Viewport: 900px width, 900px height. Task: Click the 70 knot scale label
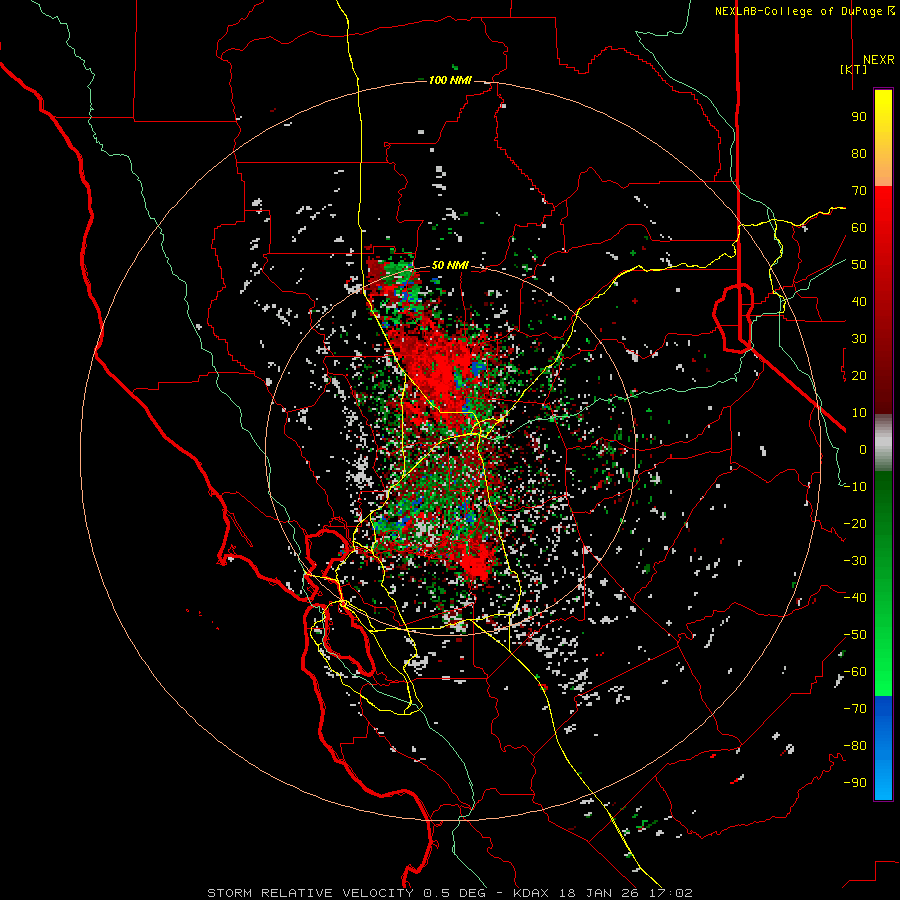[x=859, y=191]
